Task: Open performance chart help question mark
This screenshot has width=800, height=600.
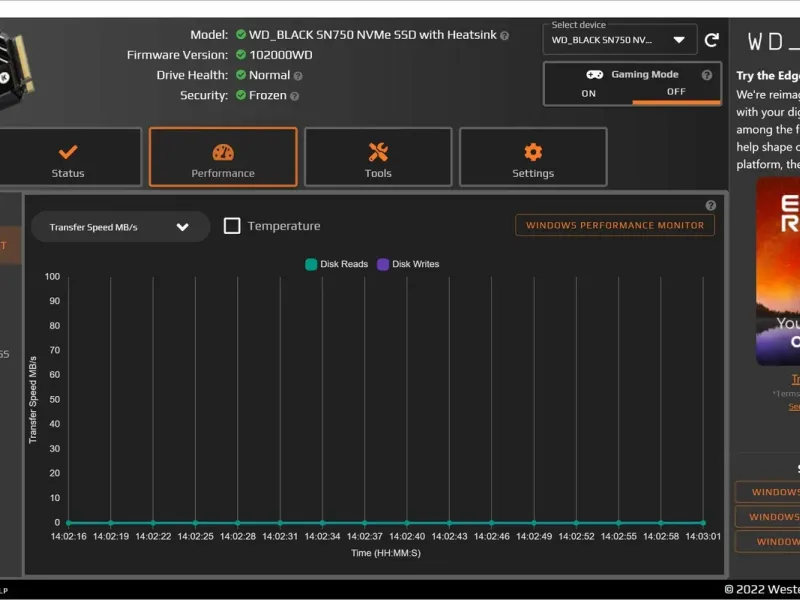Action: click(711, 205)
